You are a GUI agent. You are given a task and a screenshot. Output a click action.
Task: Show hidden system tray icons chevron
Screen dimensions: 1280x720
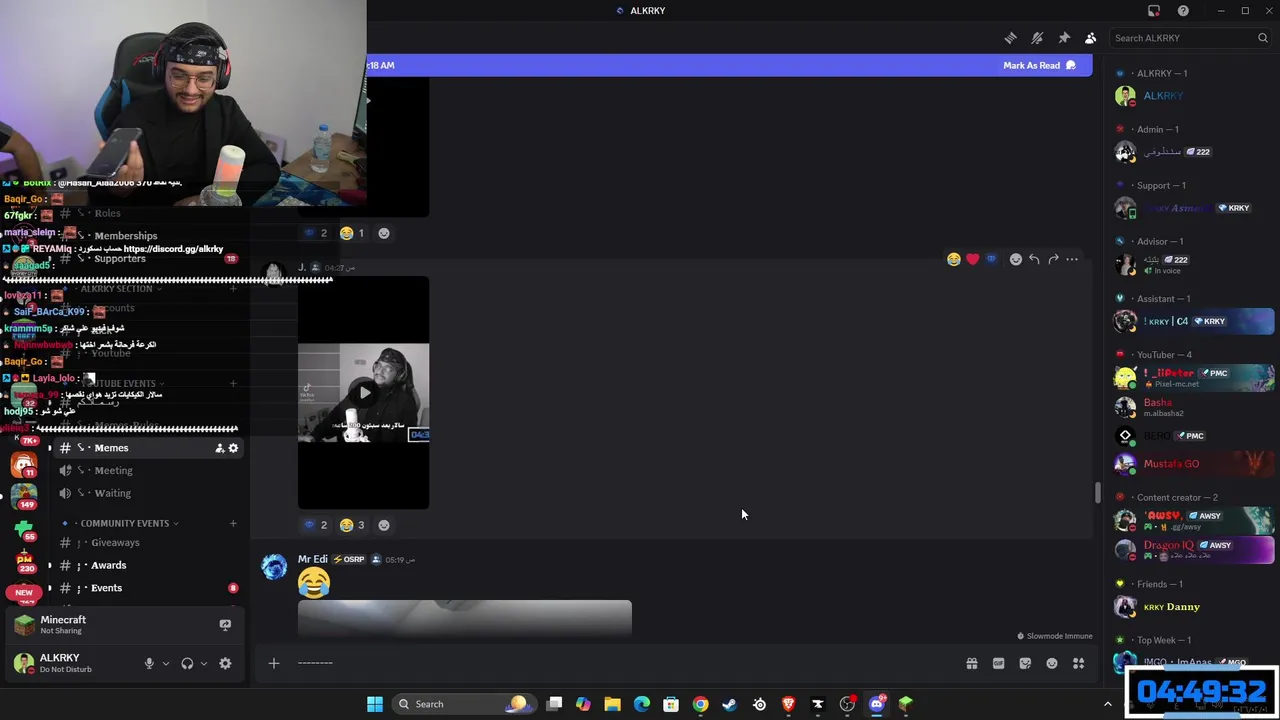[1108, 704]
